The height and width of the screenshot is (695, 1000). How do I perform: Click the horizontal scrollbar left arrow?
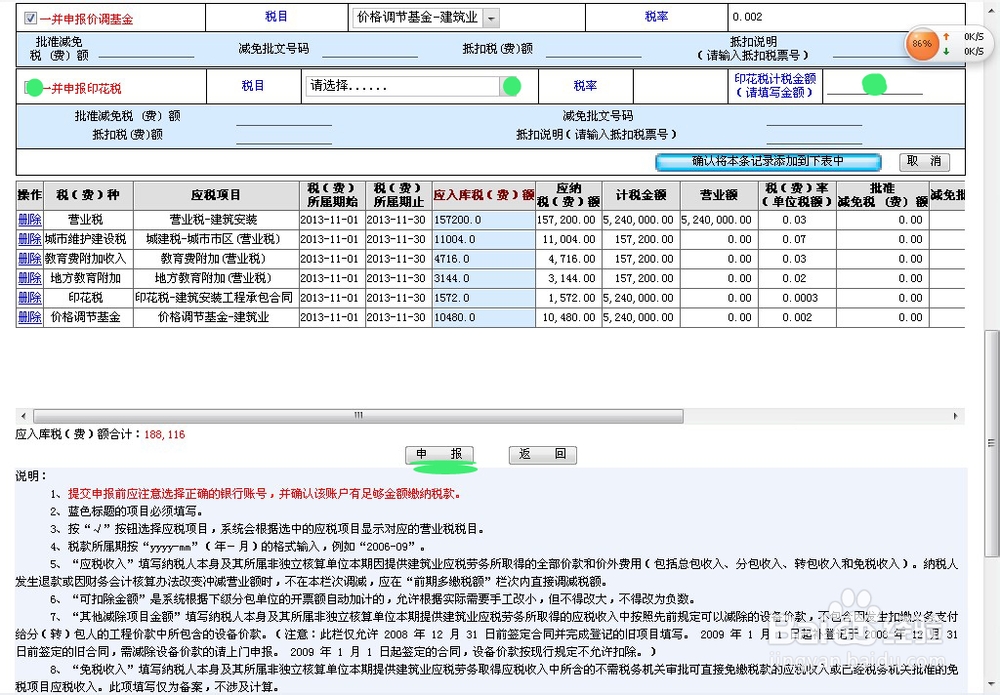(x=24, y=416)
